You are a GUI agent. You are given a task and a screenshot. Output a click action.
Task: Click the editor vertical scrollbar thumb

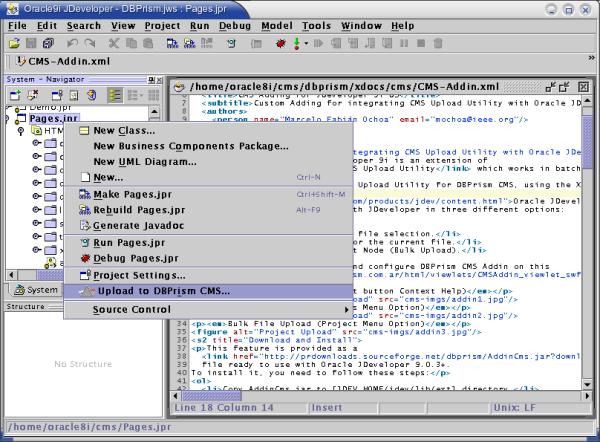coord(587,140)
